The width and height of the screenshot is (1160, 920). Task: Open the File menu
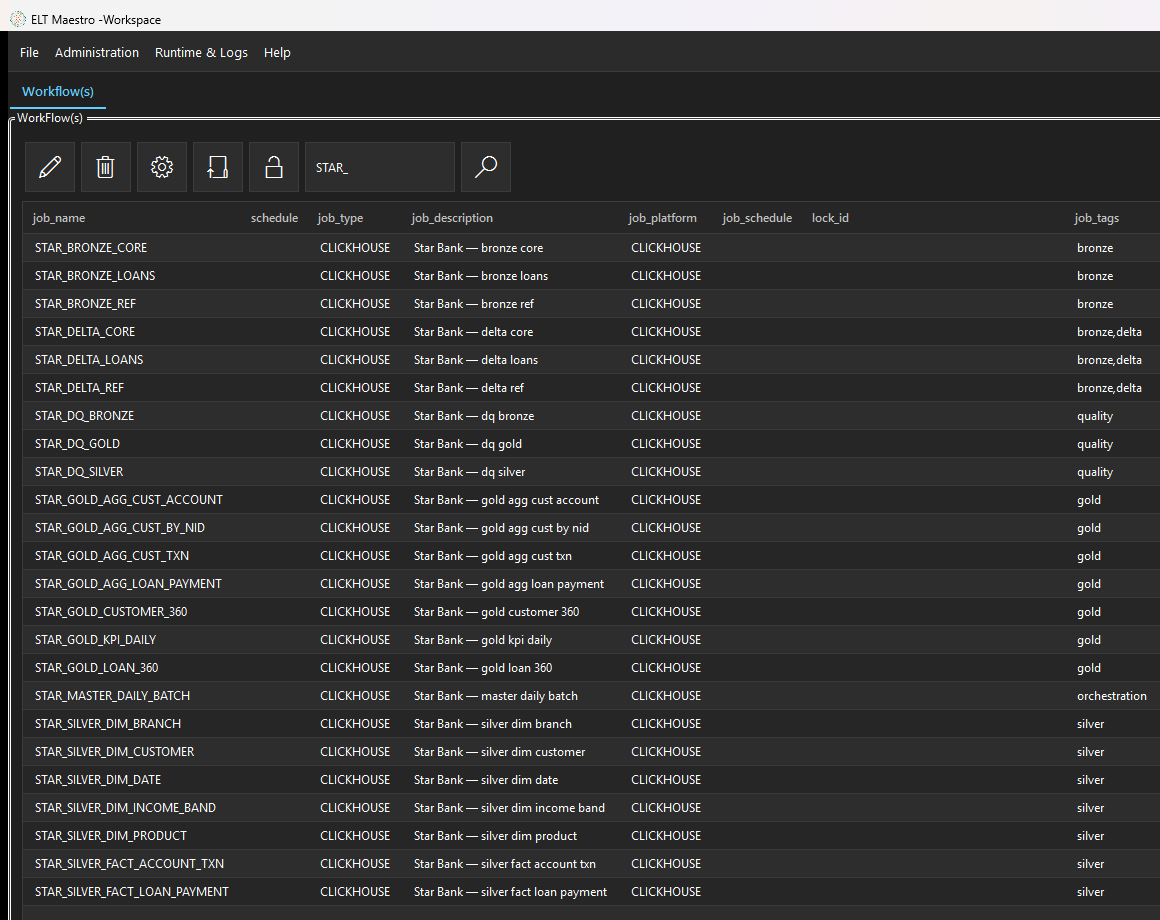(x=29, y=53)
